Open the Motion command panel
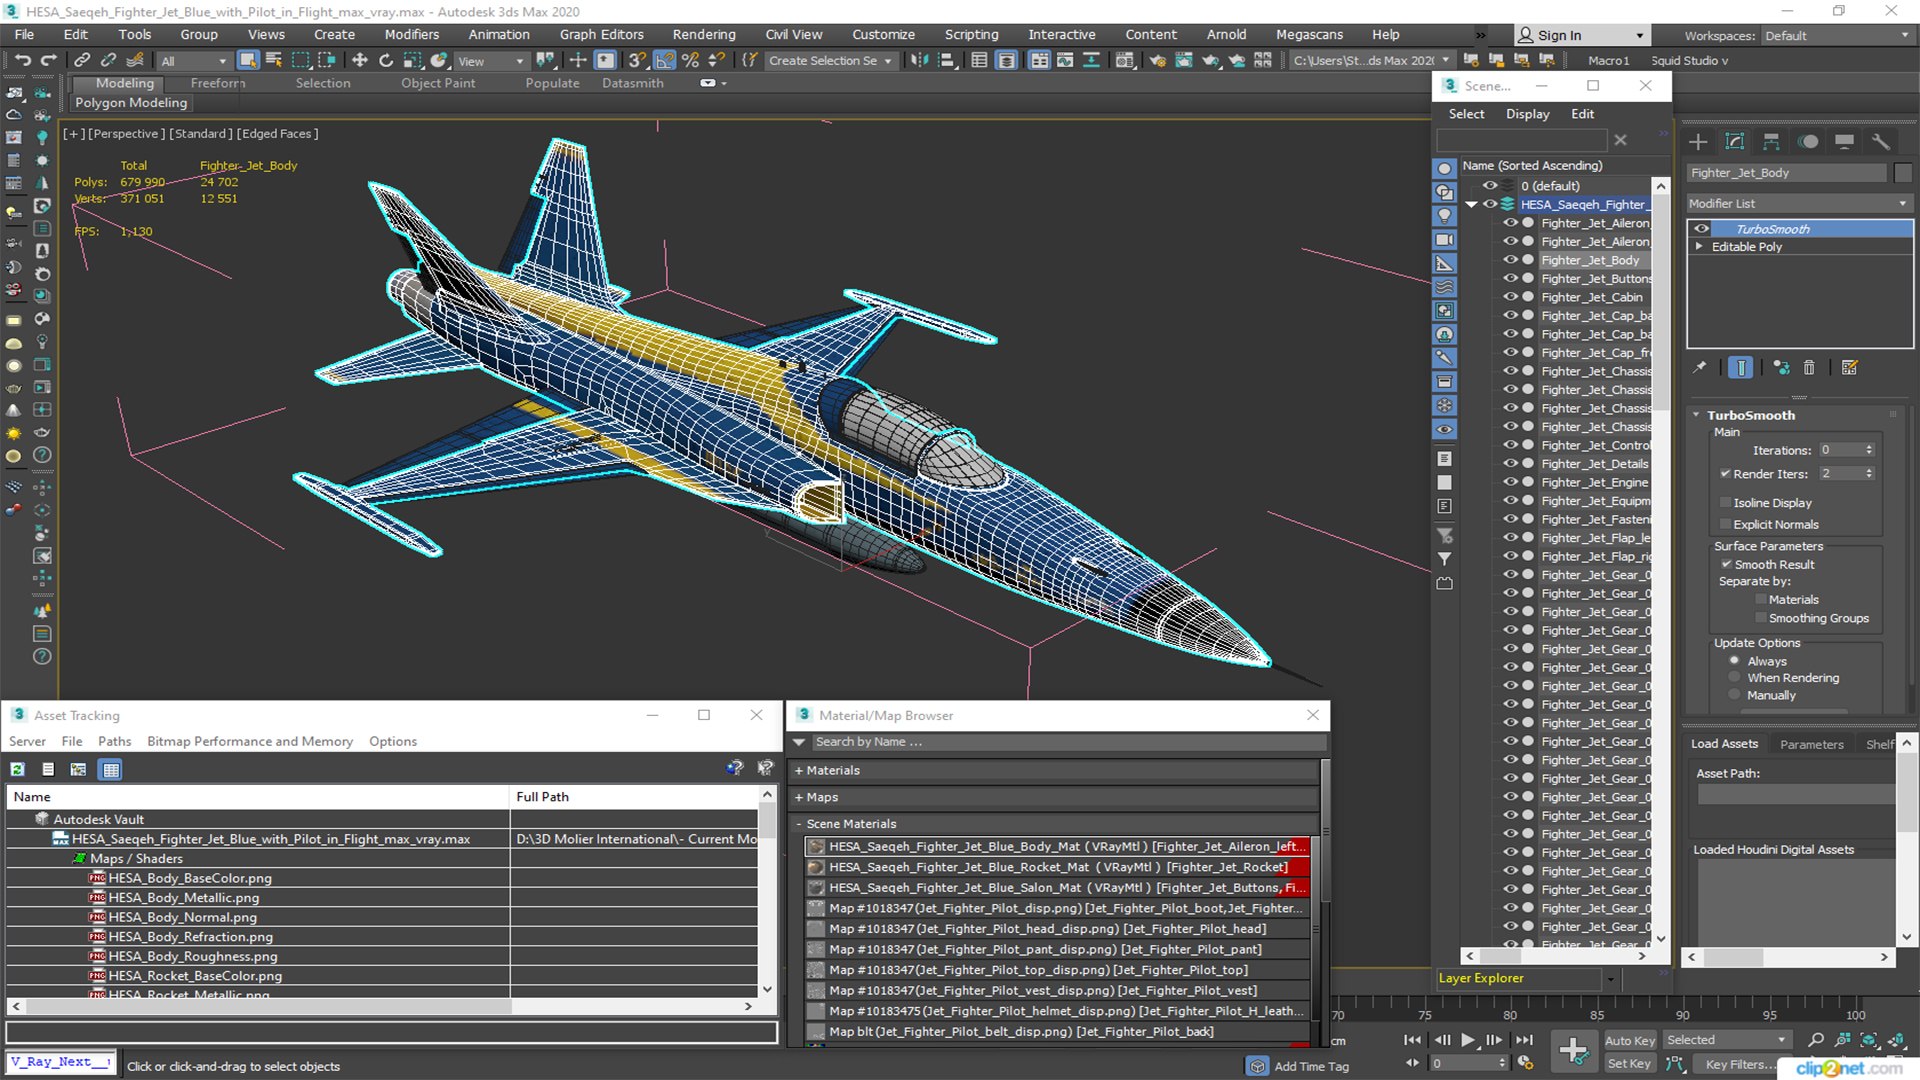The image size is (1920, 1080). point(1808,141)
